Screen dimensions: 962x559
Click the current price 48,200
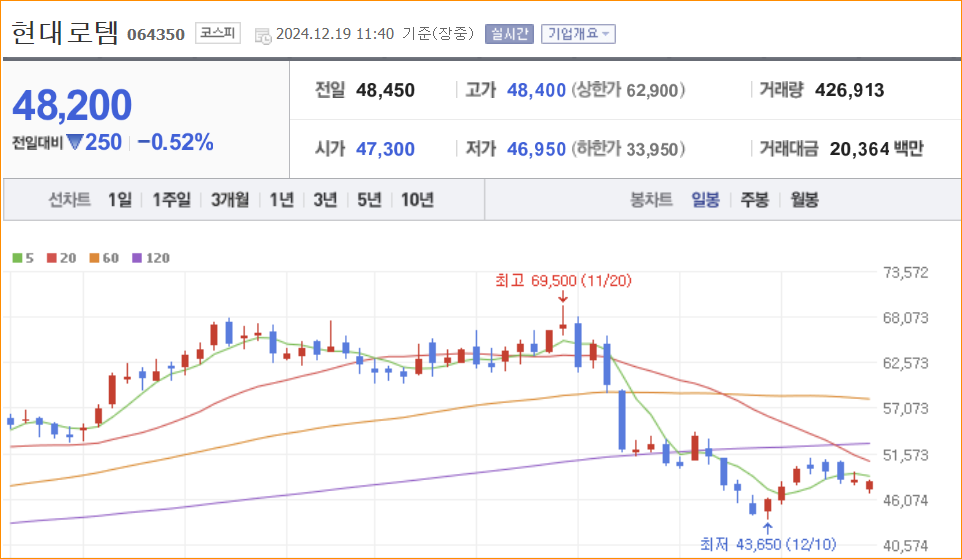(x=72, y=105)
